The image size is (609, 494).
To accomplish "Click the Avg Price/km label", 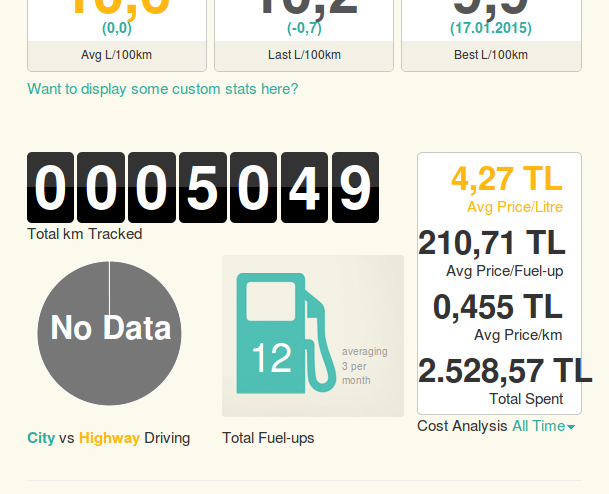I will pos(518,335).
